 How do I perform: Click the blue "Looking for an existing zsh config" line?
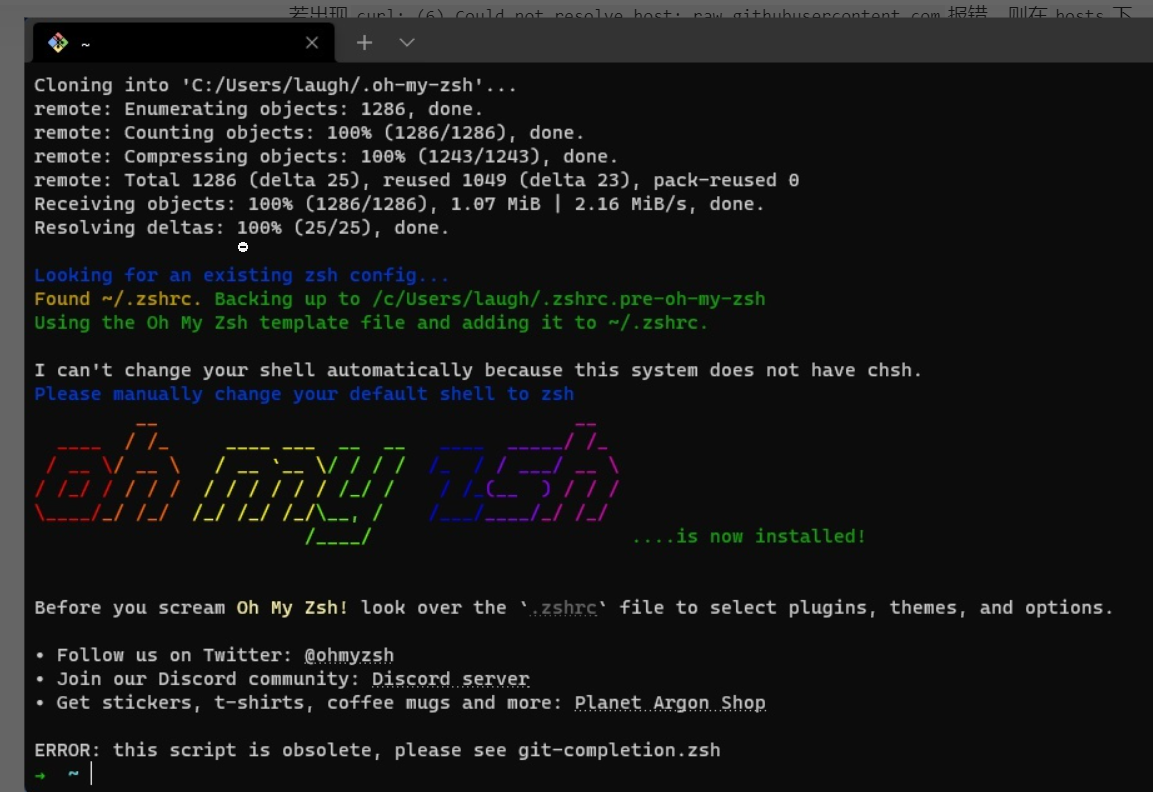[x=242, y=275]
